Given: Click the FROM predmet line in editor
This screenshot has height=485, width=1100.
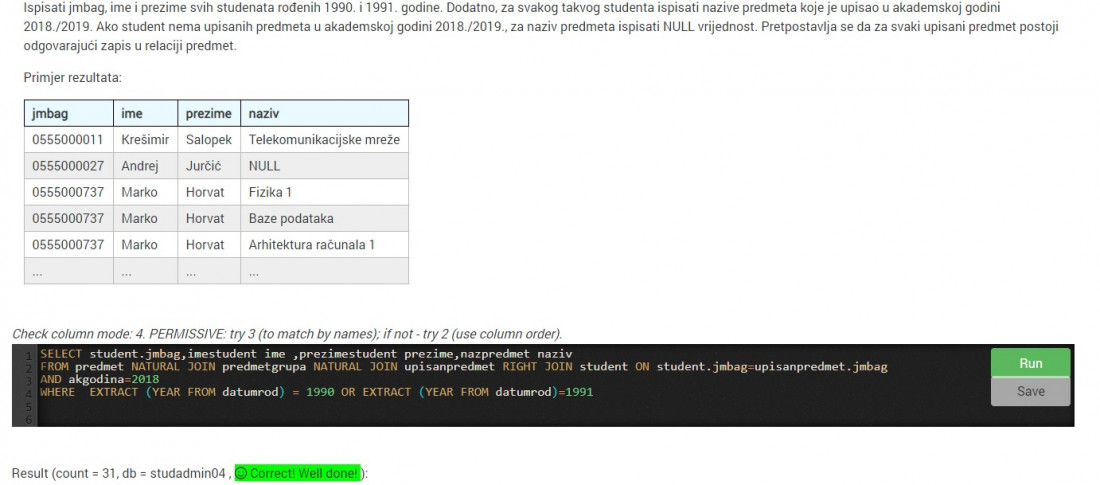Looking at the screenshot, I should 464,366.
